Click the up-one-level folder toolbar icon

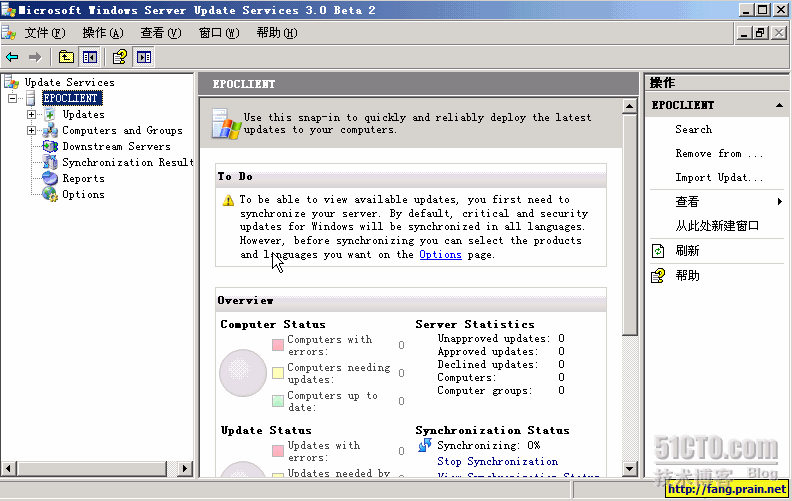coord(66,57)
